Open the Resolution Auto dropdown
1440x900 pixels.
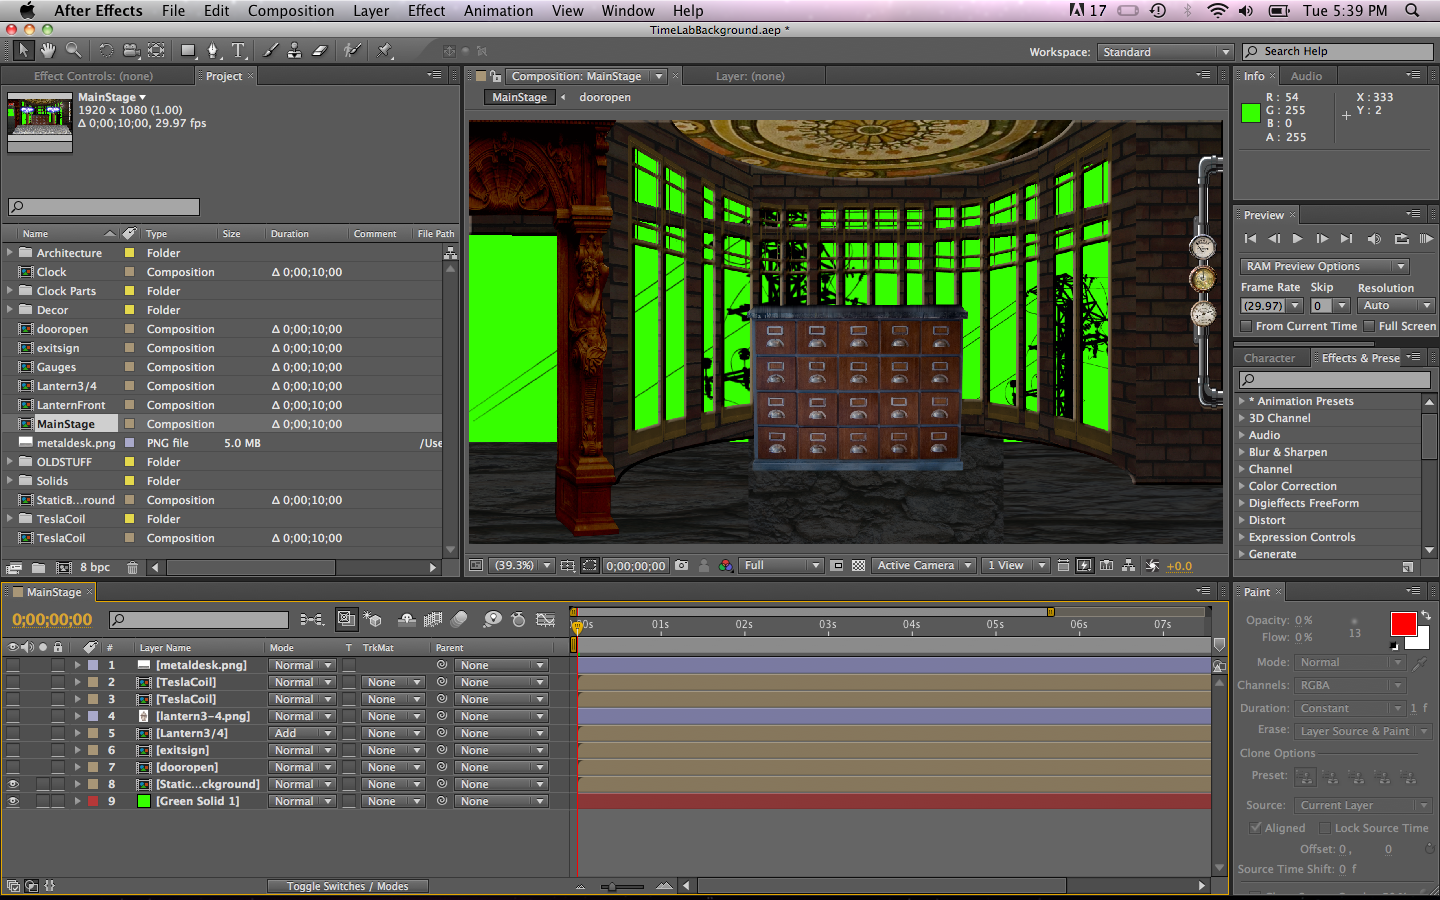click(1397, 305)
